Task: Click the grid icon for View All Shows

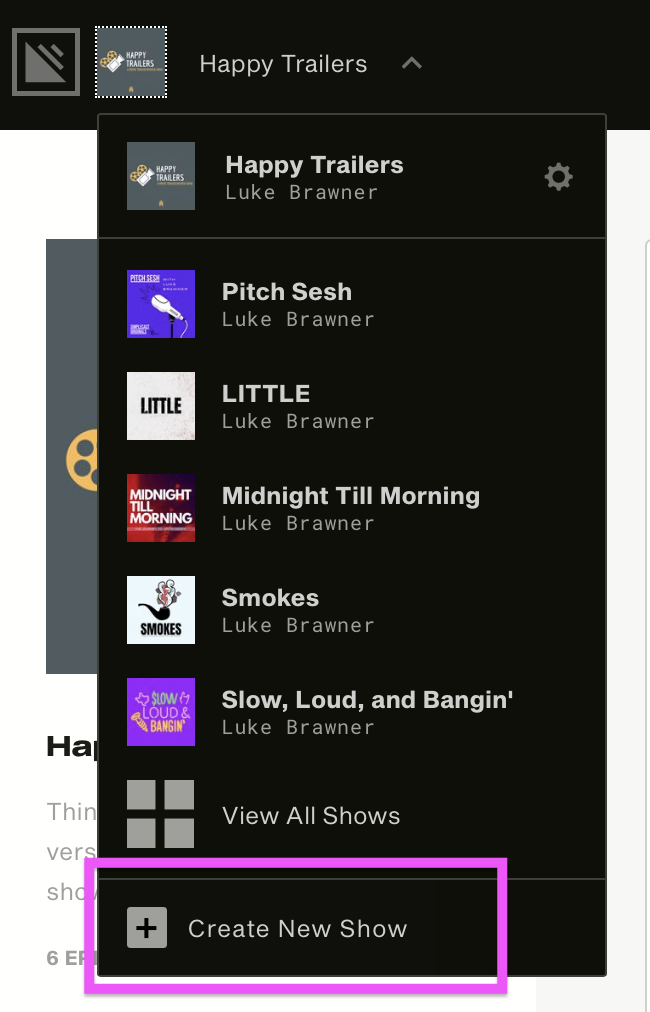Action: coord(161,814)
